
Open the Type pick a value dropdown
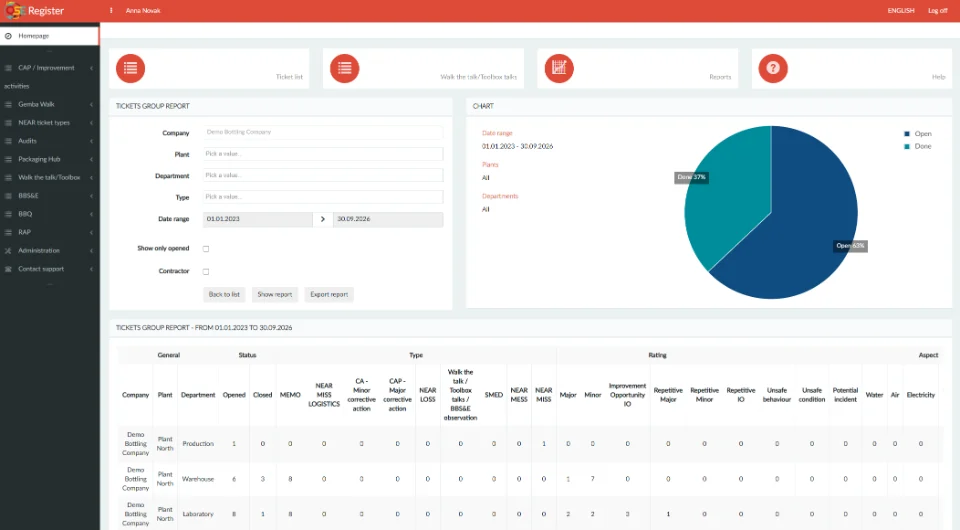tap(323, 197)
